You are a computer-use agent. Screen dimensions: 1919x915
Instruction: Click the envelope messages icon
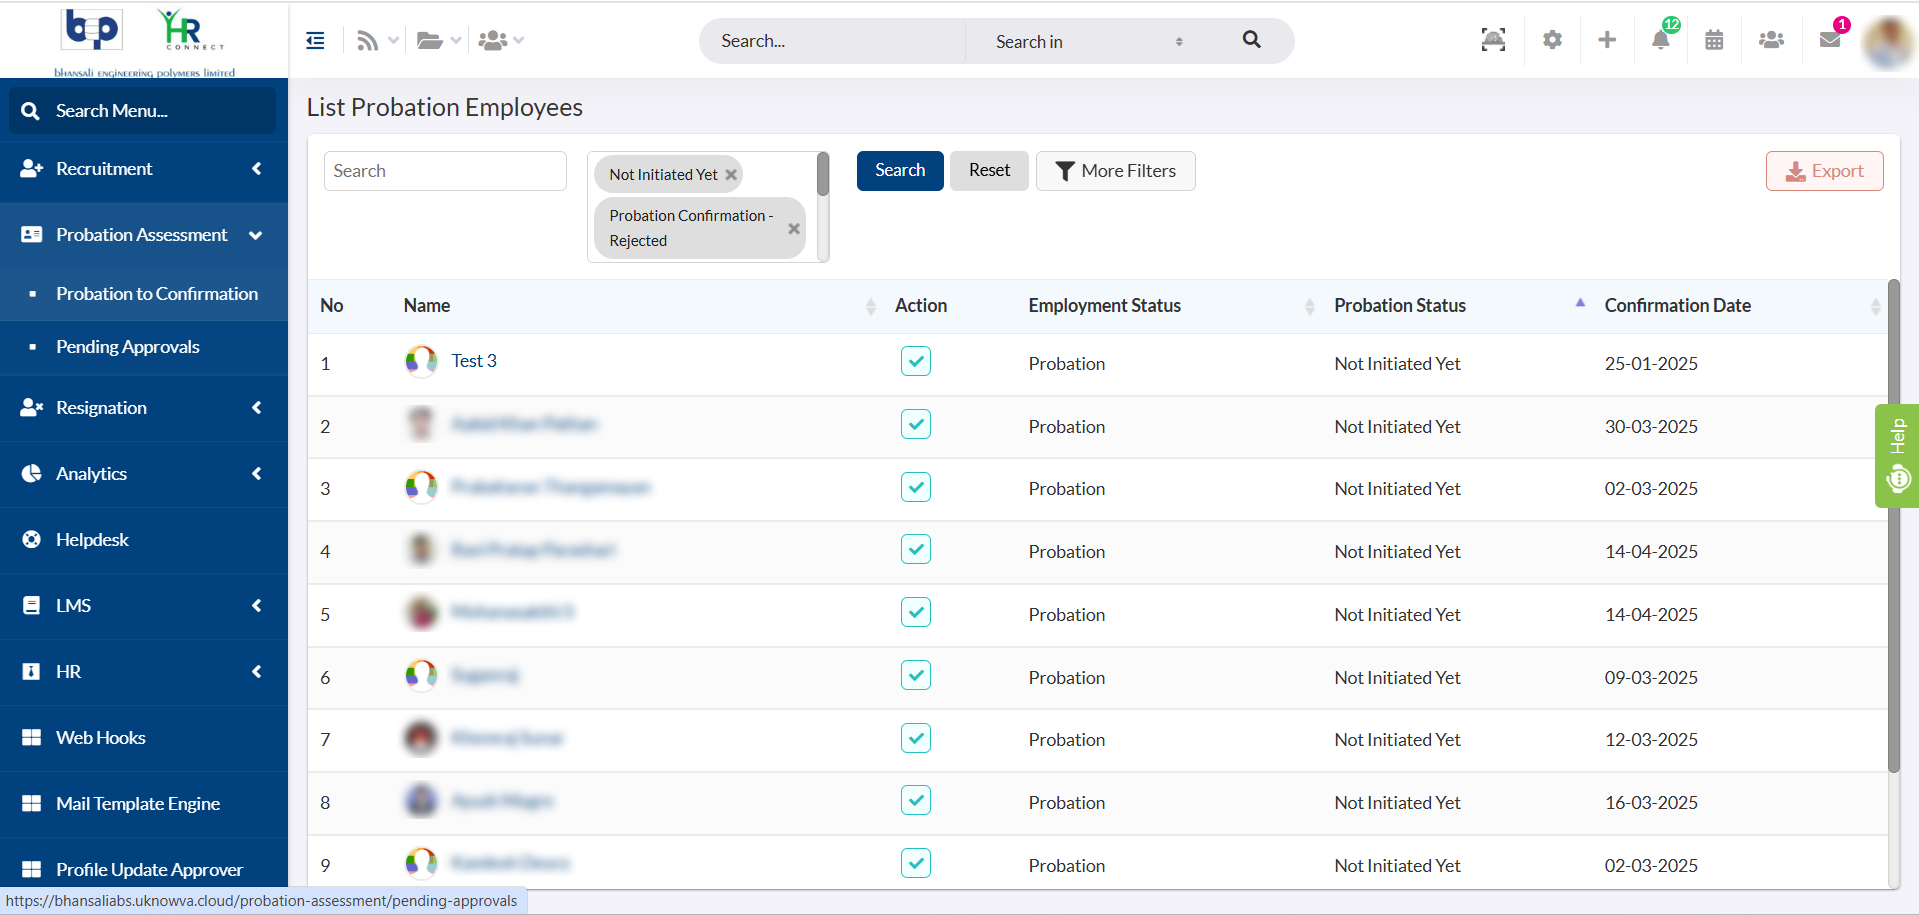tap(1829, 40)
